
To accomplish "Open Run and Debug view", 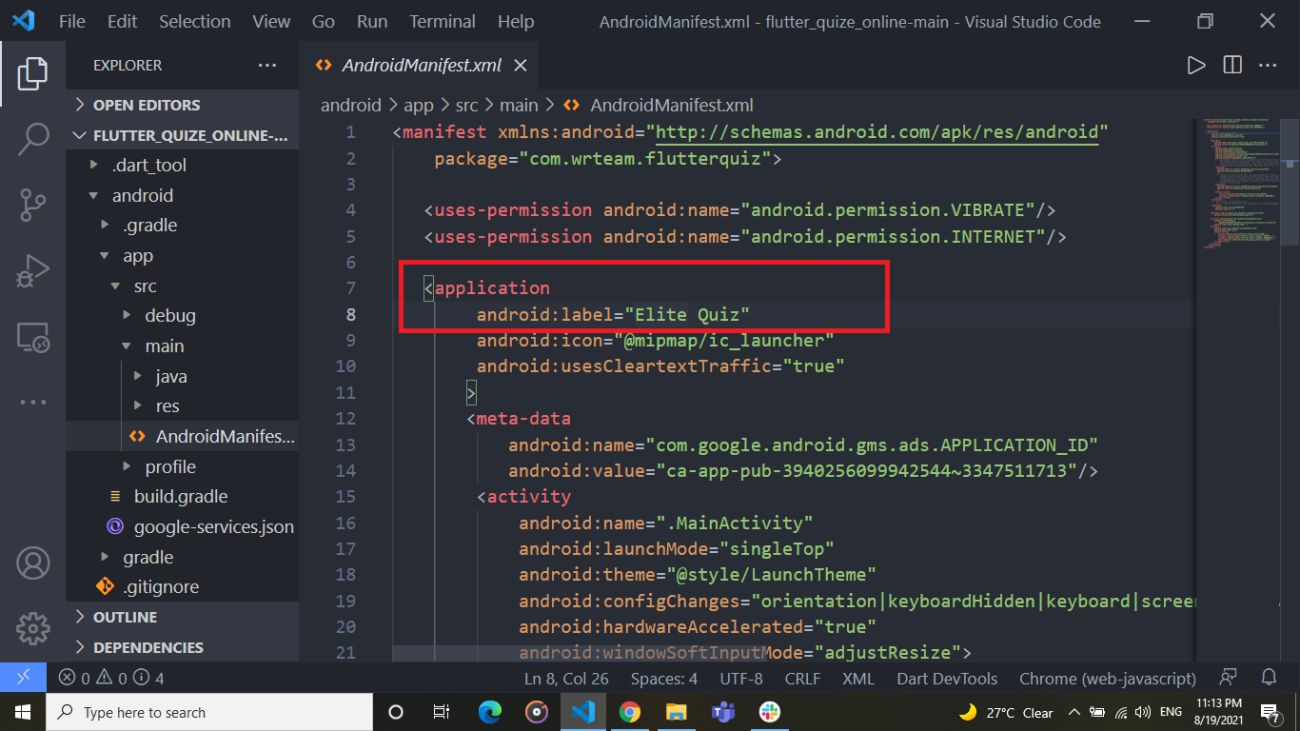I will click(33, 271).
